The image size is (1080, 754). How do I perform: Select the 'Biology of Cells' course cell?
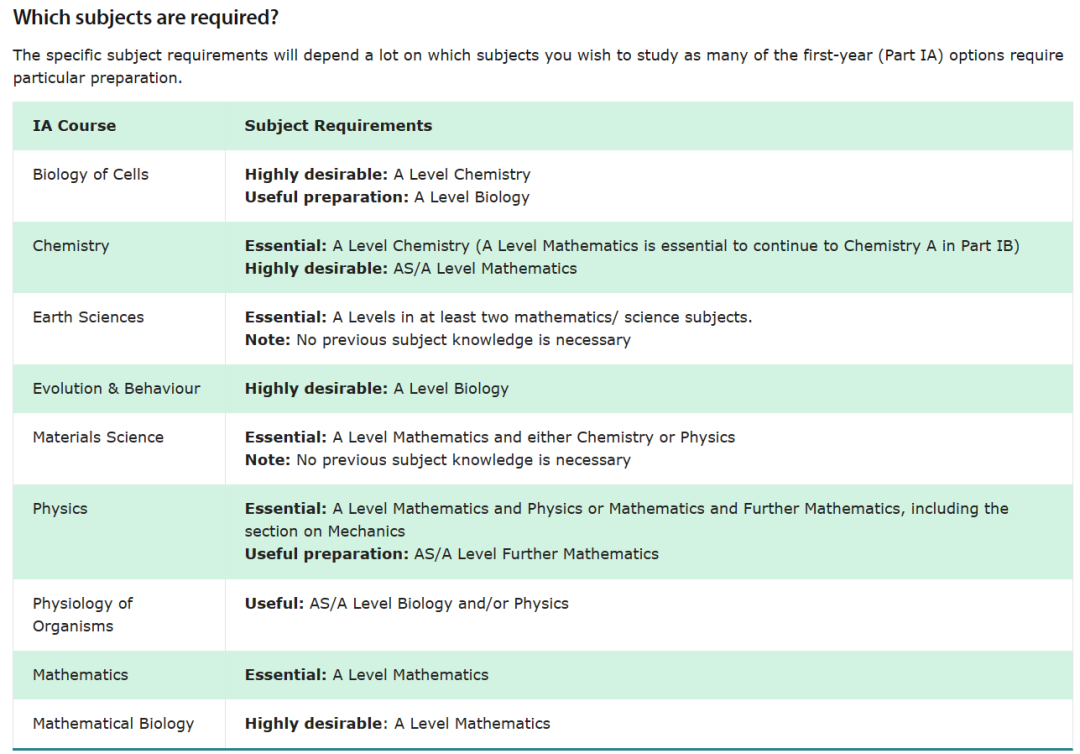point(90,174)
